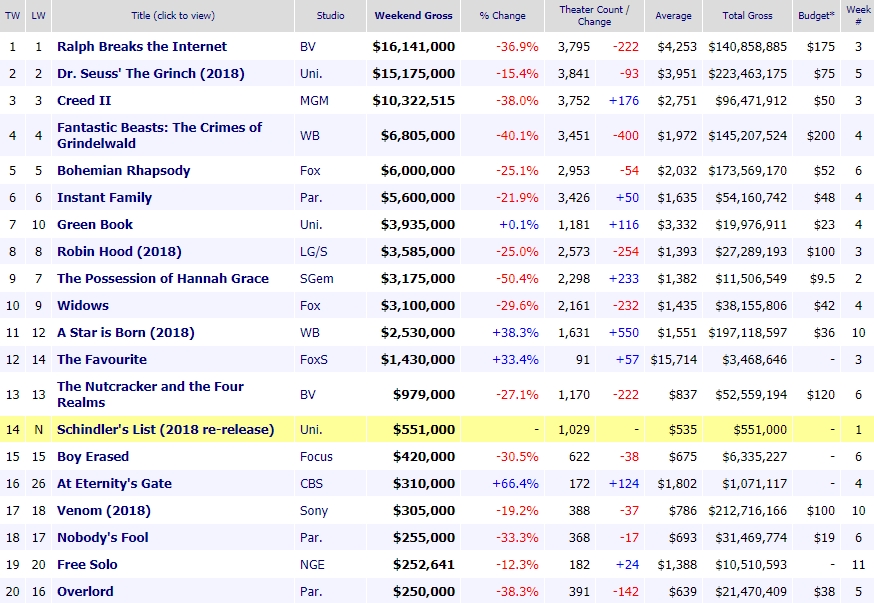Sort by the Week # column header
Image resolution: width=874 pixels, height=603 pixels.
(858, 16)
